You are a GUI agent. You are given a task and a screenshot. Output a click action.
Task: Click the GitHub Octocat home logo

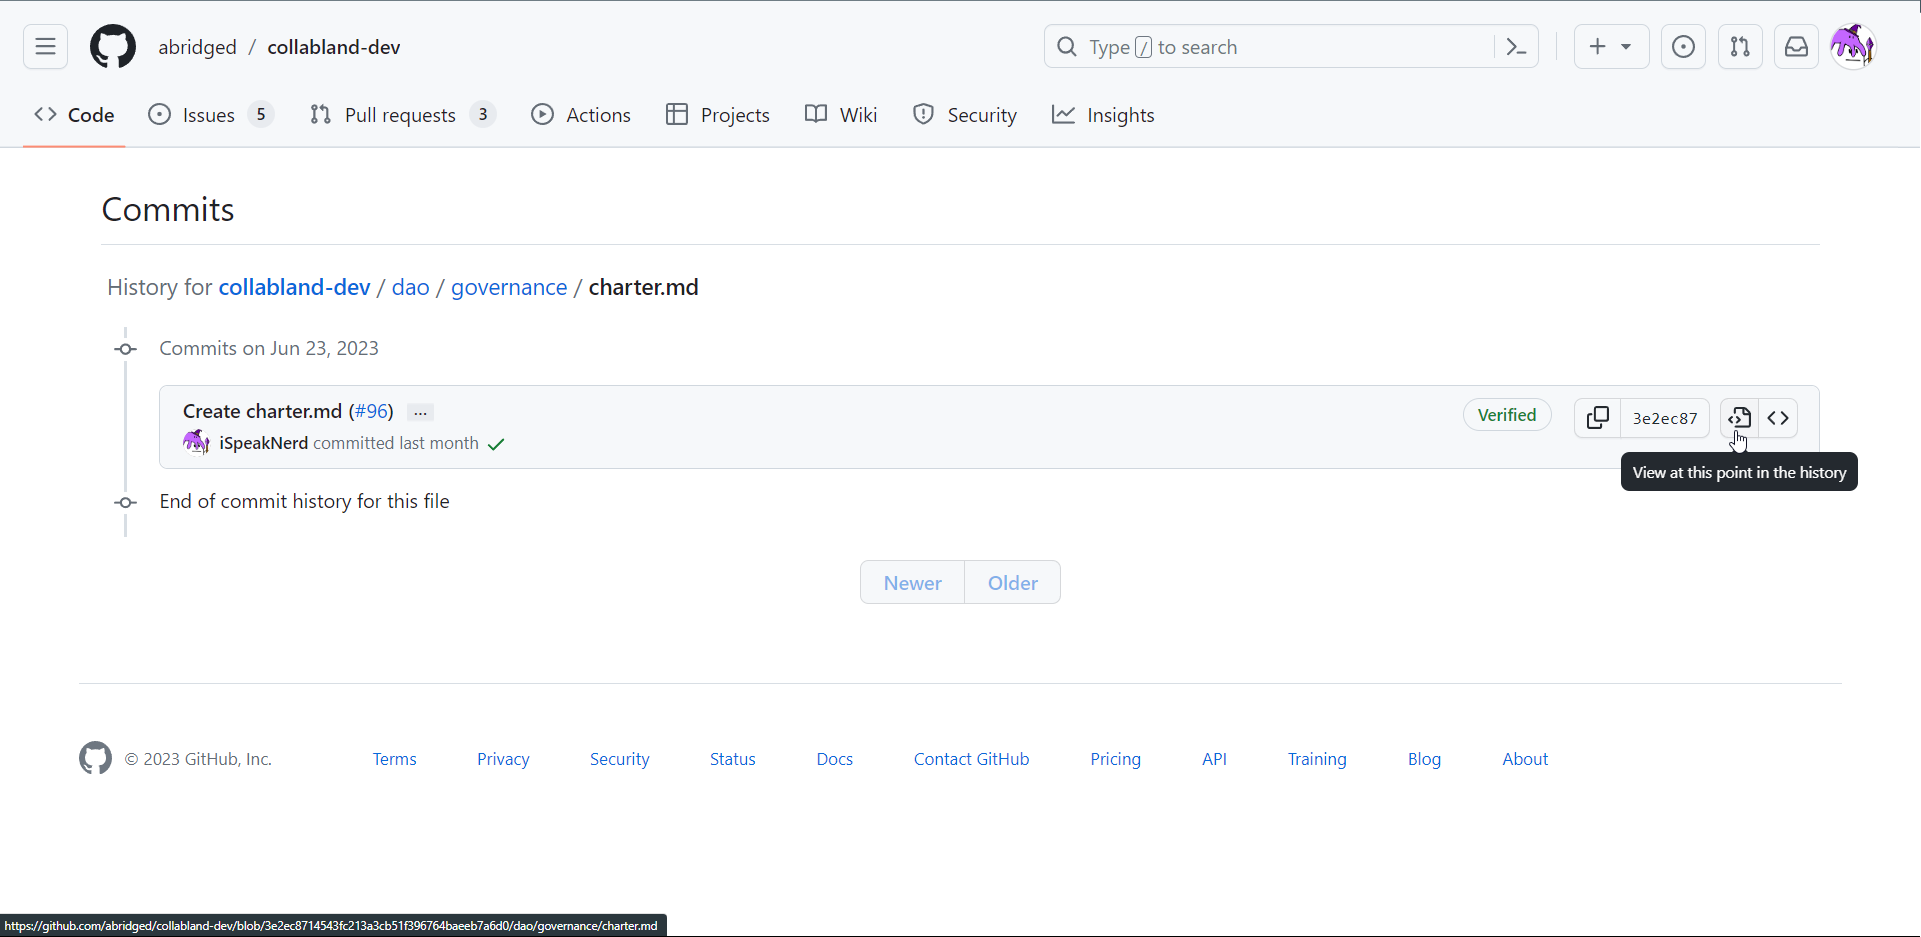click(113, 47)
